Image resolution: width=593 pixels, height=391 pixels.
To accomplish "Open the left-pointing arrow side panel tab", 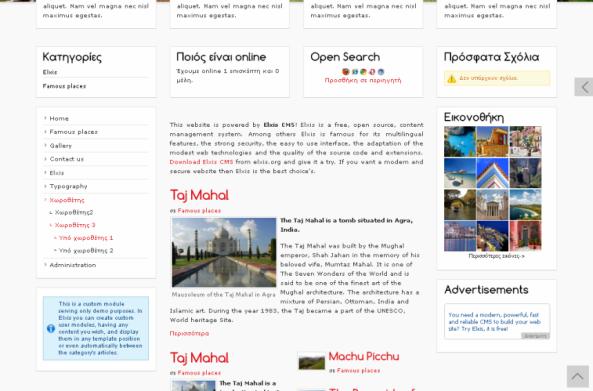I will 584,87.
